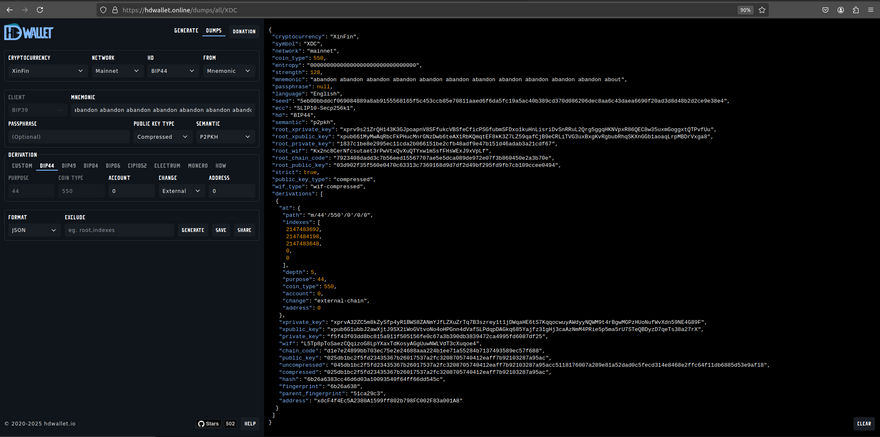Click the HD Wallet logo
This screenshot has width=880, height=437.
26,32
